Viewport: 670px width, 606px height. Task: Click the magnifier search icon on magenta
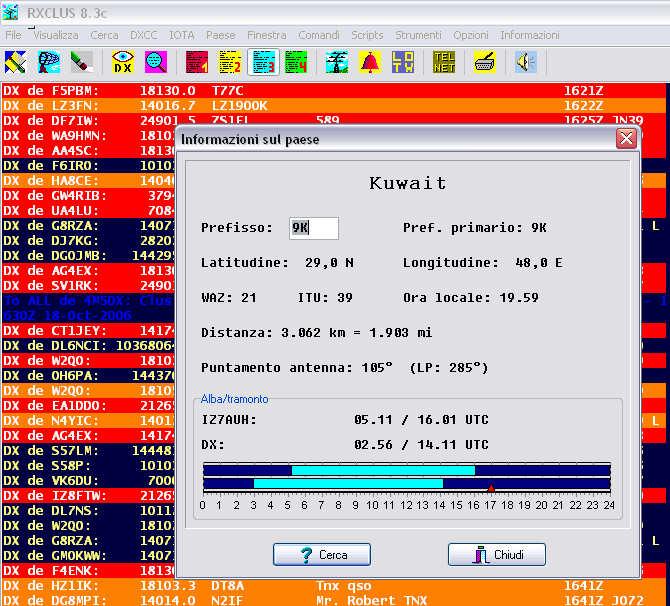(156, 62)
